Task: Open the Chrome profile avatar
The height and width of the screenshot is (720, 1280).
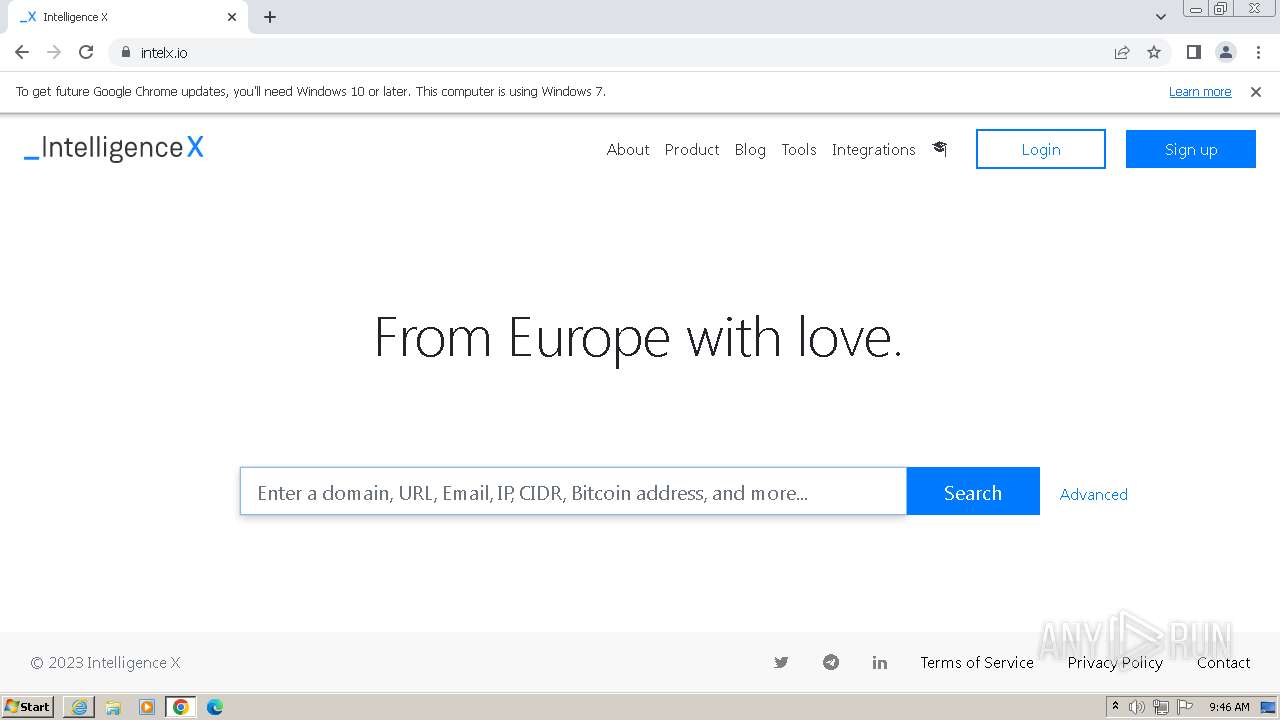Action: pyautogui.click(x=1226, y=52)
